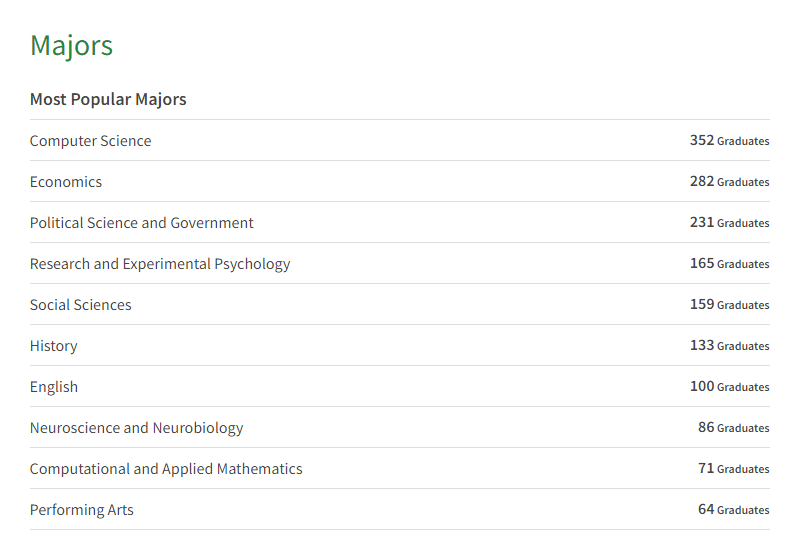Select Computational and Applied Mathematics major
Image resolution: width=800 pixels, height=533 pixels.
166,469
